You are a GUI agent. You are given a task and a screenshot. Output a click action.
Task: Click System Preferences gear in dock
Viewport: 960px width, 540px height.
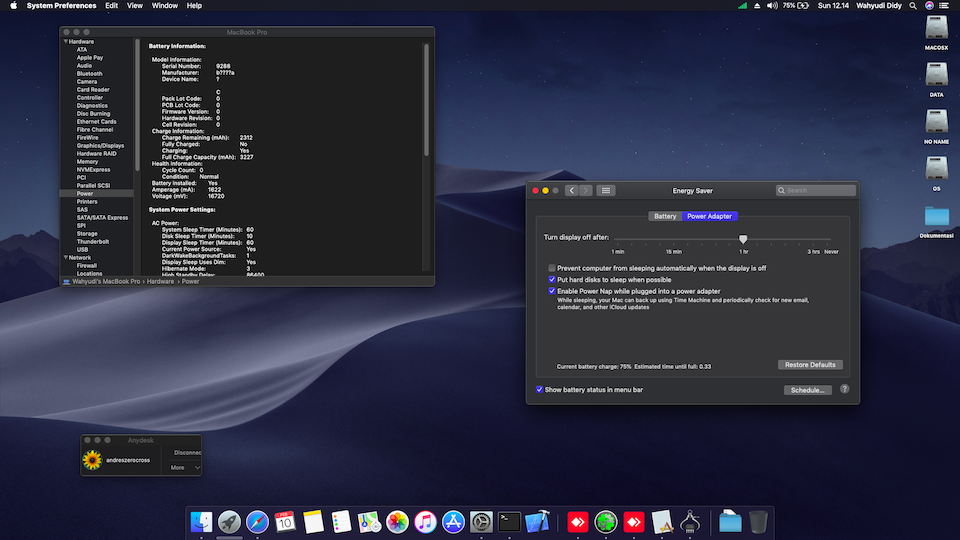[481, 522]
